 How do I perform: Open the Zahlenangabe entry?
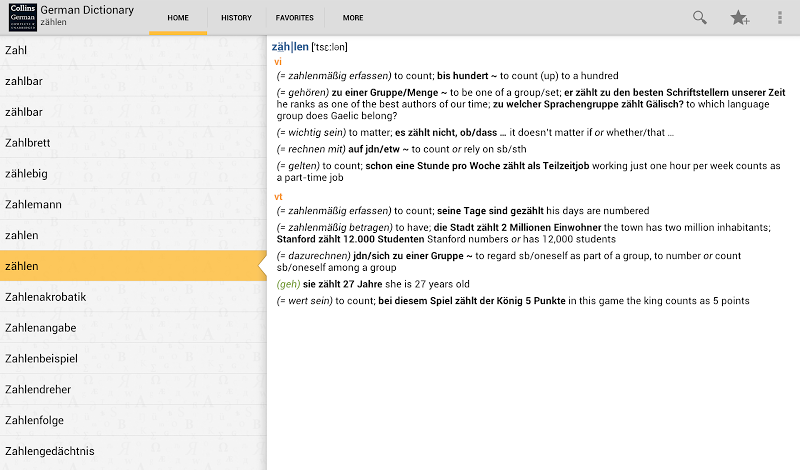point(133,328)
